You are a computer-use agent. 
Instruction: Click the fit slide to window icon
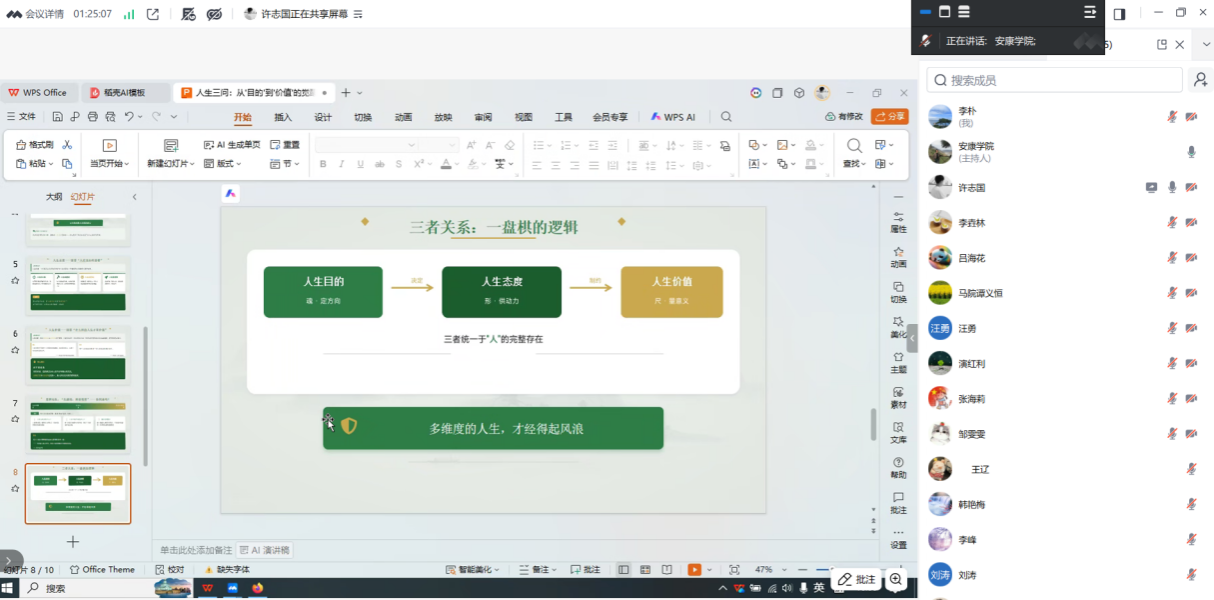(734, 569)
